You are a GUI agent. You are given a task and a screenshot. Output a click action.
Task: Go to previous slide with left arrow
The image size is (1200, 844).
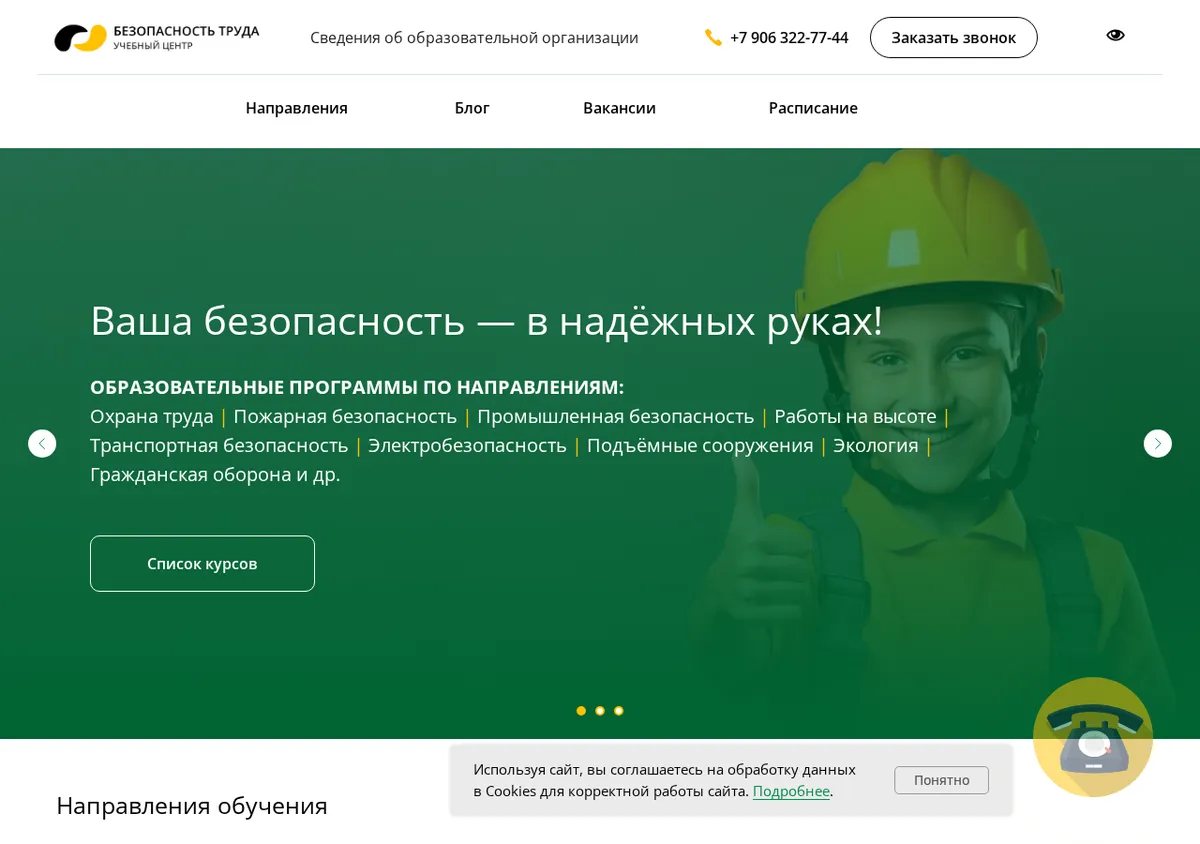coord(42,443)
